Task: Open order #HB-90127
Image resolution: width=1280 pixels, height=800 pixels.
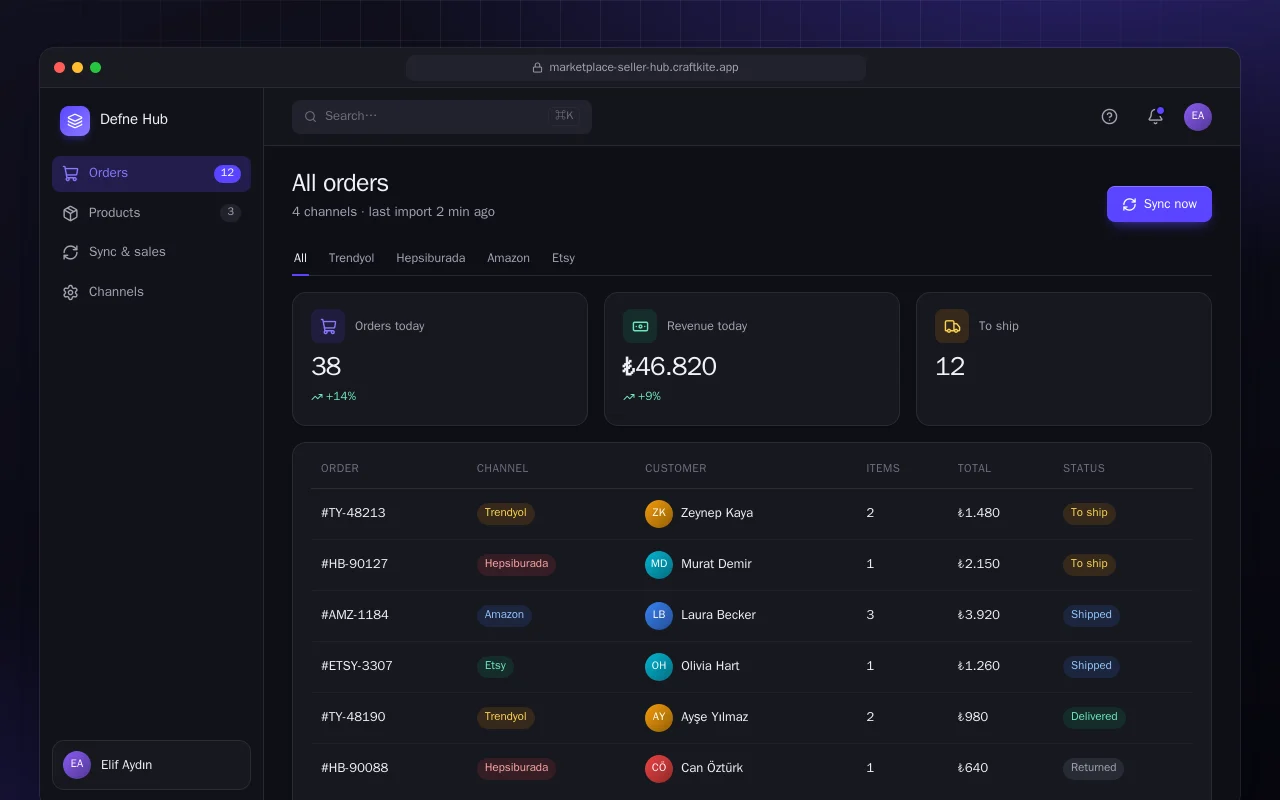Action: (x=354, y=564)
